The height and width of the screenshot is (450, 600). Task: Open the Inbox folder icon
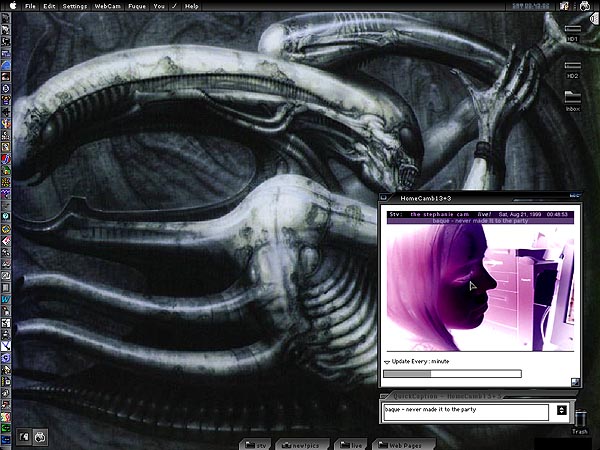[x=573, y=98]
